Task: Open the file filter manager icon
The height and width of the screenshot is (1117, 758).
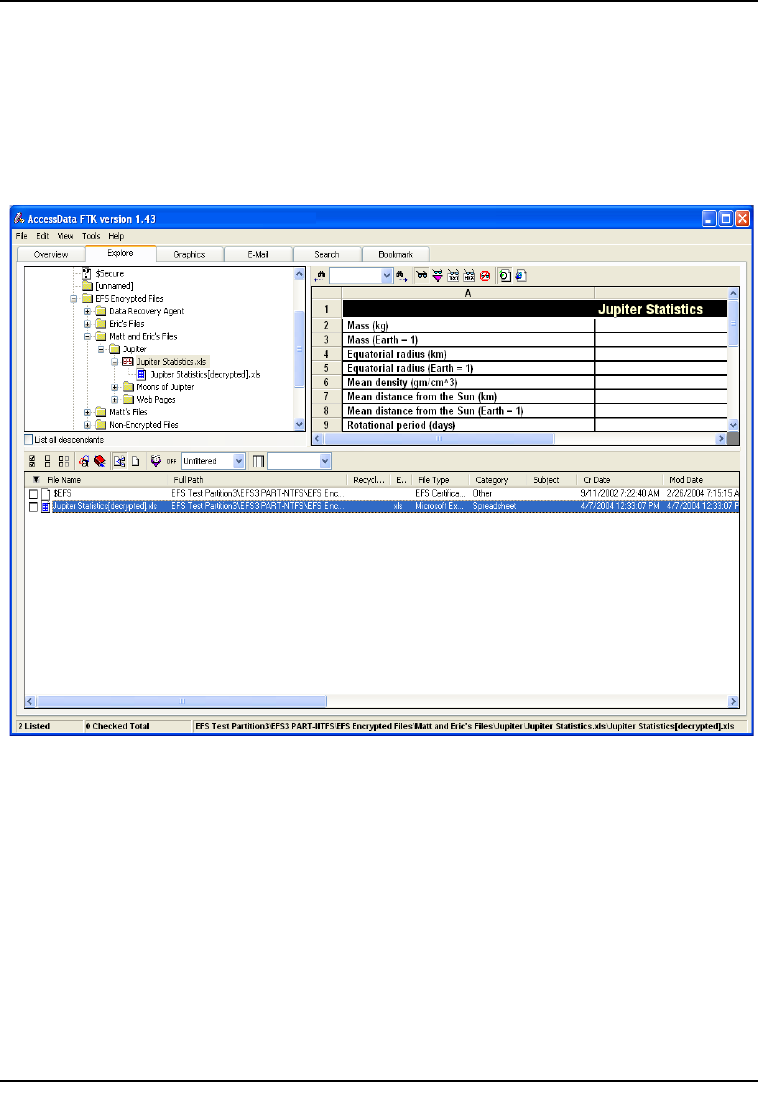Action: point(155,462)
